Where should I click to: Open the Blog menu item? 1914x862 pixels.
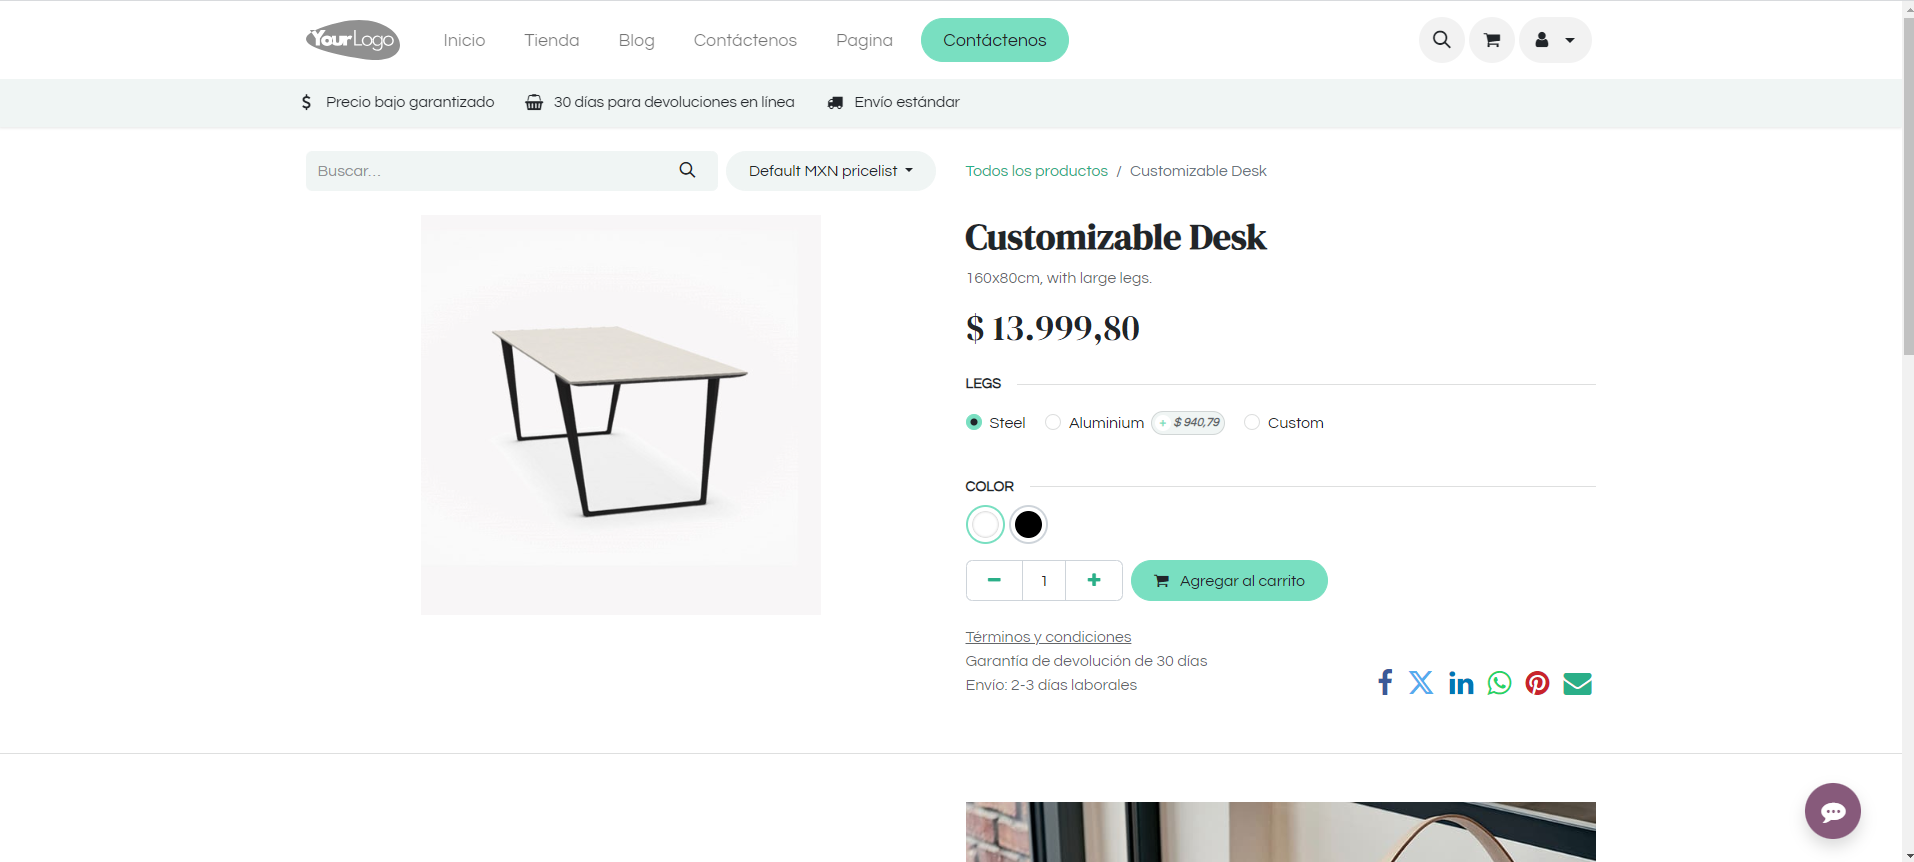pyautogui.click(x=636, y=40)
